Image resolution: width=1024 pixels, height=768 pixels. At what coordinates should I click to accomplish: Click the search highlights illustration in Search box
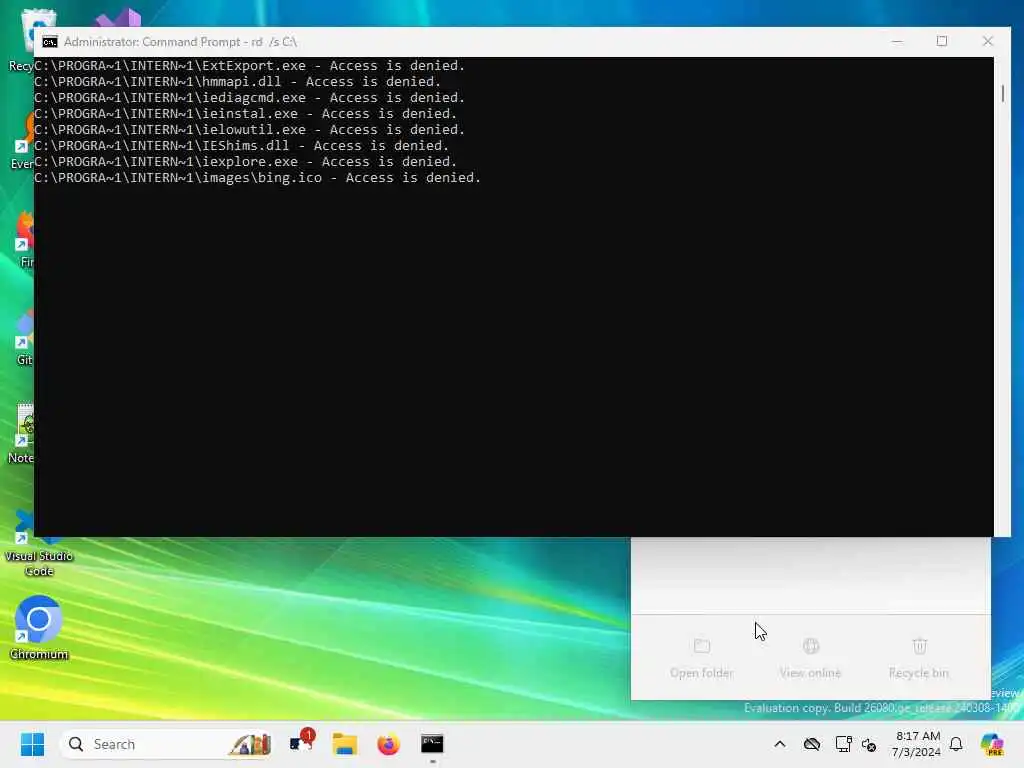pos(249,744)
